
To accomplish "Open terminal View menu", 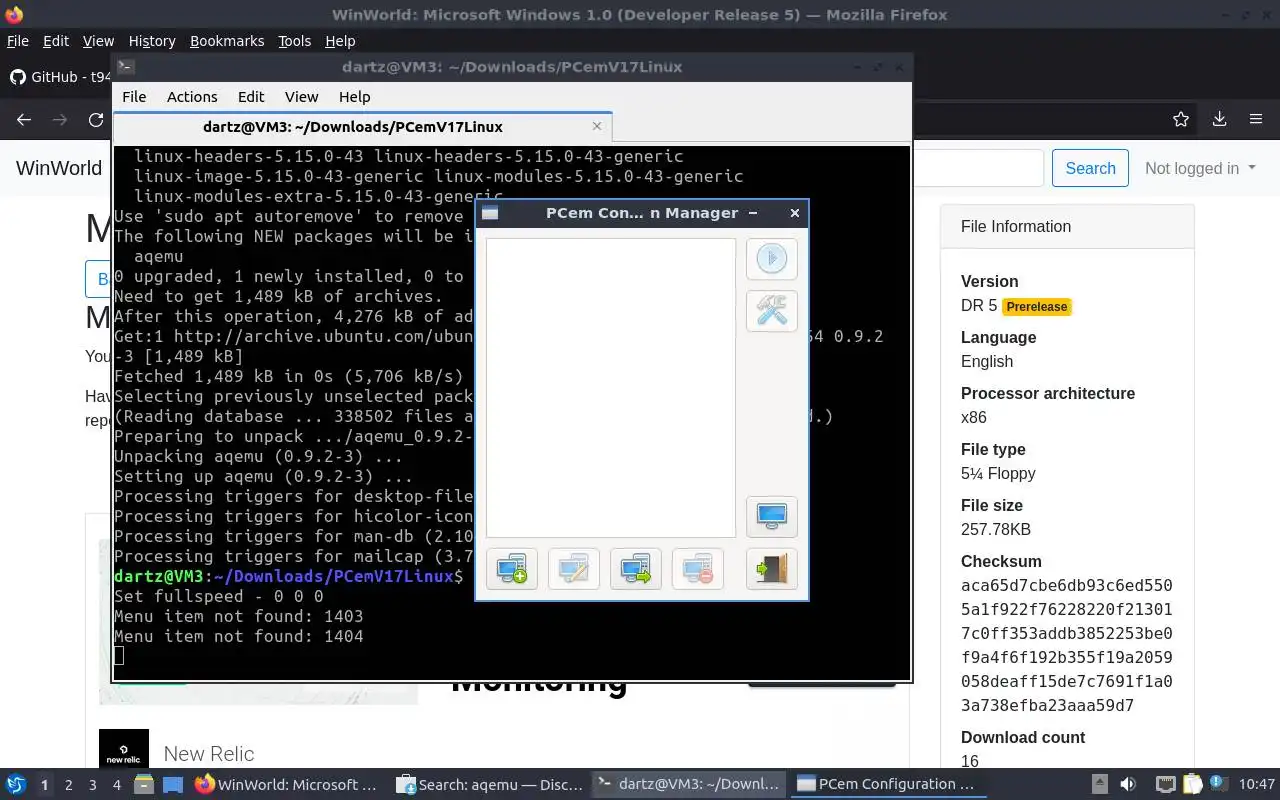I will click(301, 97).
